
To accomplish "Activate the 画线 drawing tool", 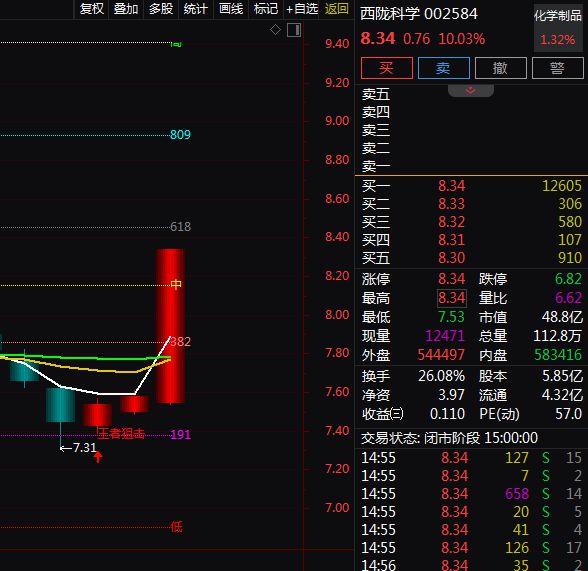I will pyautogui.click(x=231, y=9).
